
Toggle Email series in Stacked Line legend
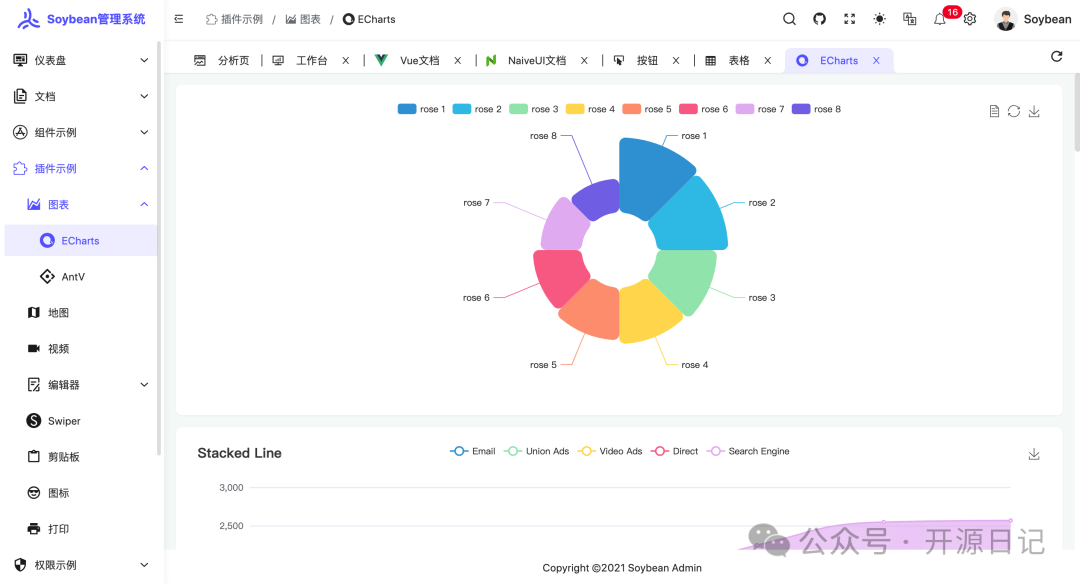(472, 451)
